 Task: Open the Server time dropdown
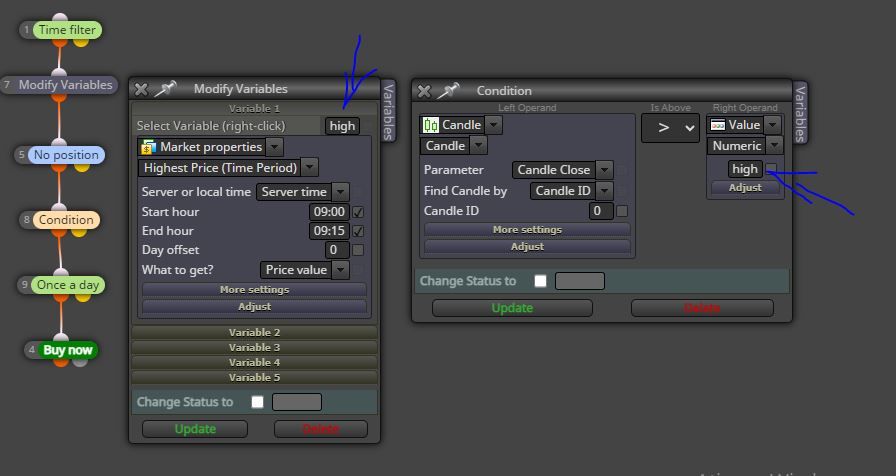pos(341,192)
